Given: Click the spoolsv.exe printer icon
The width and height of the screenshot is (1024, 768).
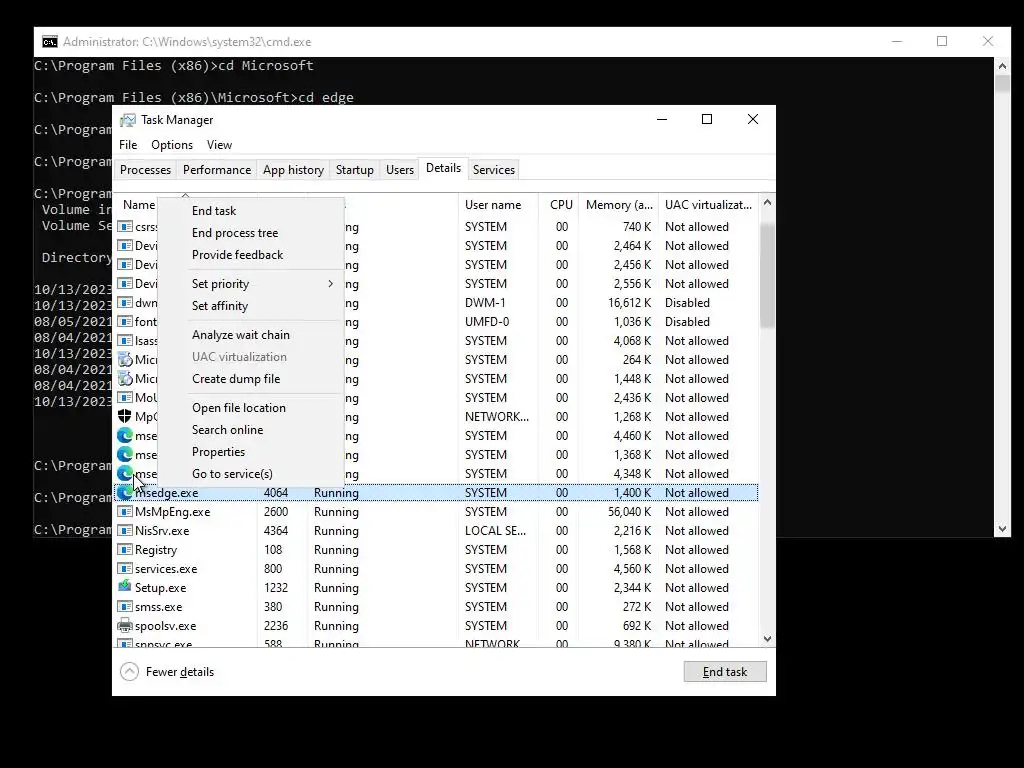Looking at the screenshot, I should tap(125, 626).
